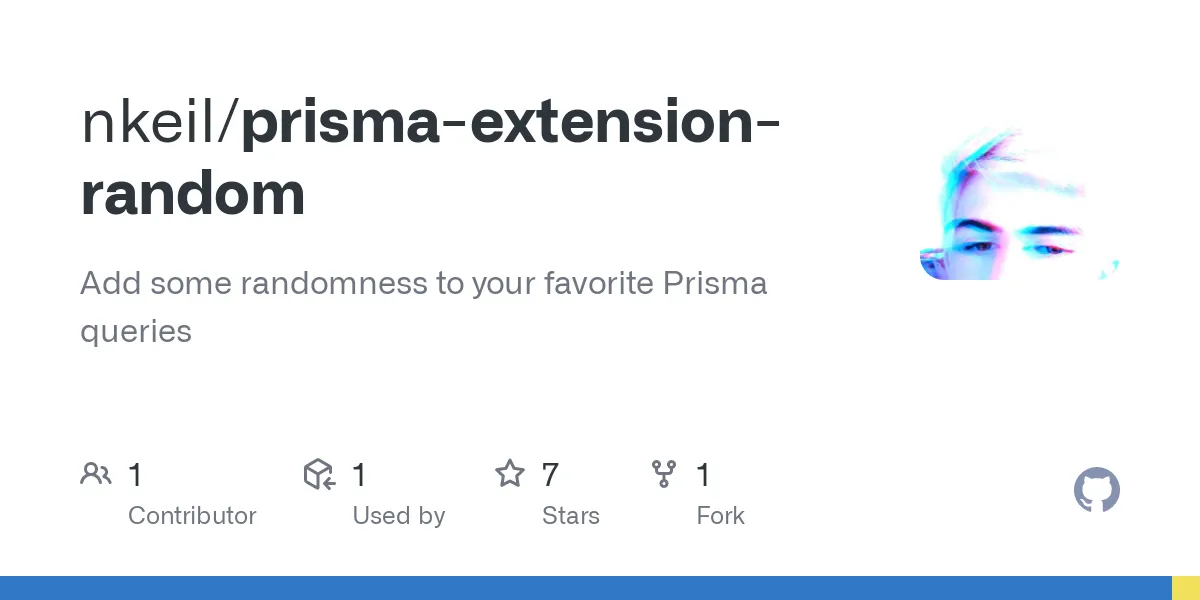Click the contributor count number 1
The image size is (1200, 600).
[x=136, y=475]
